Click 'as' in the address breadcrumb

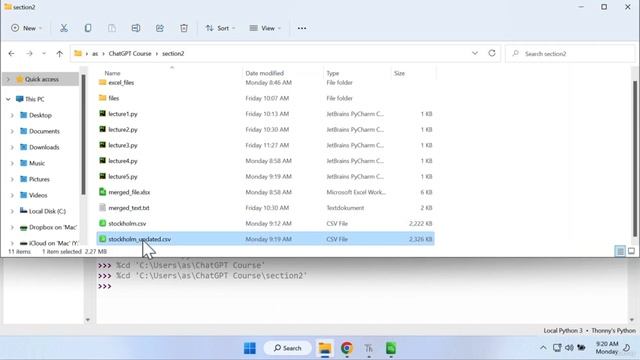tap(95, 53)
